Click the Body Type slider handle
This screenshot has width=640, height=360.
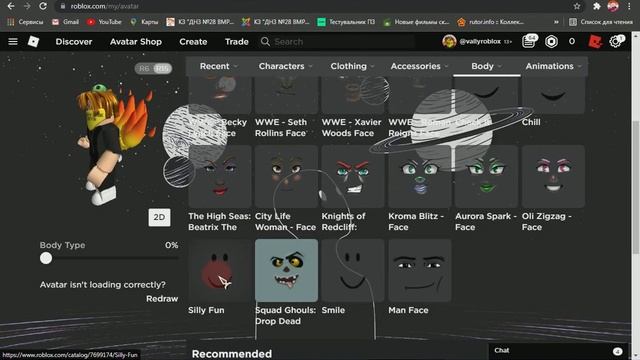46,258
